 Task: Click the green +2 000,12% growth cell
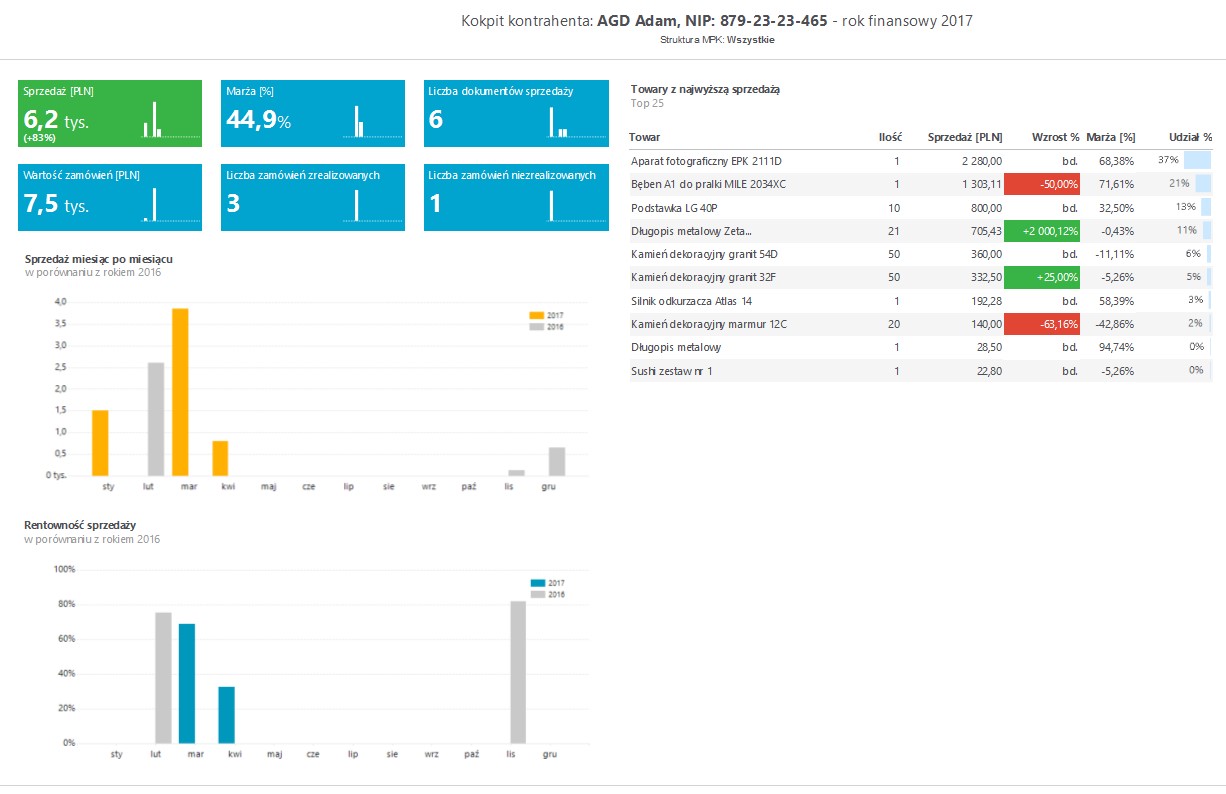(1042, 231)
